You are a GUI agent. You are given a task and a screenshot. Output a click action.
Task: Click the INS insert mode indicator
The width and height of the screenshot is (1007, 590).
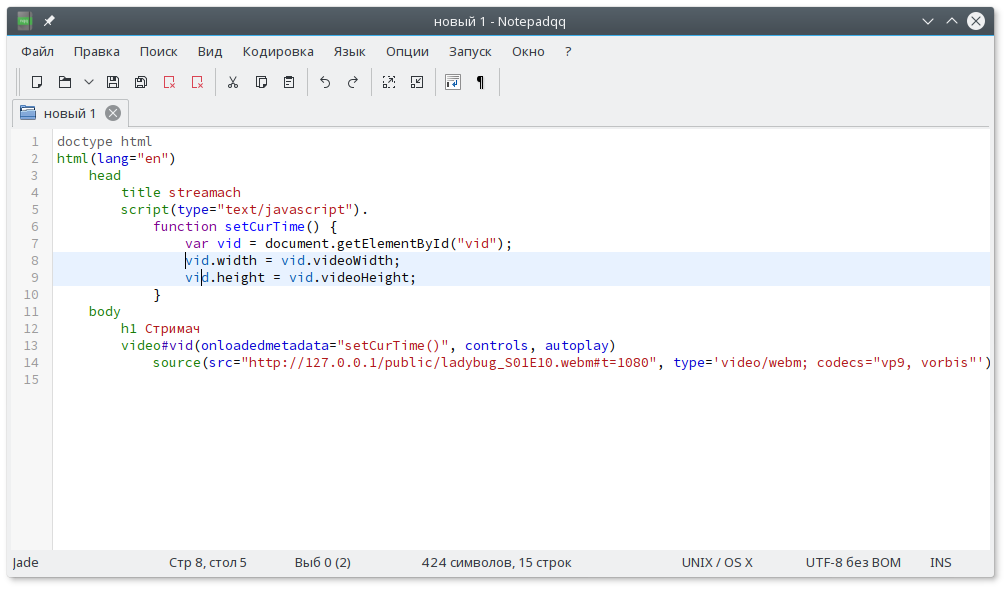tap(941, 562)
